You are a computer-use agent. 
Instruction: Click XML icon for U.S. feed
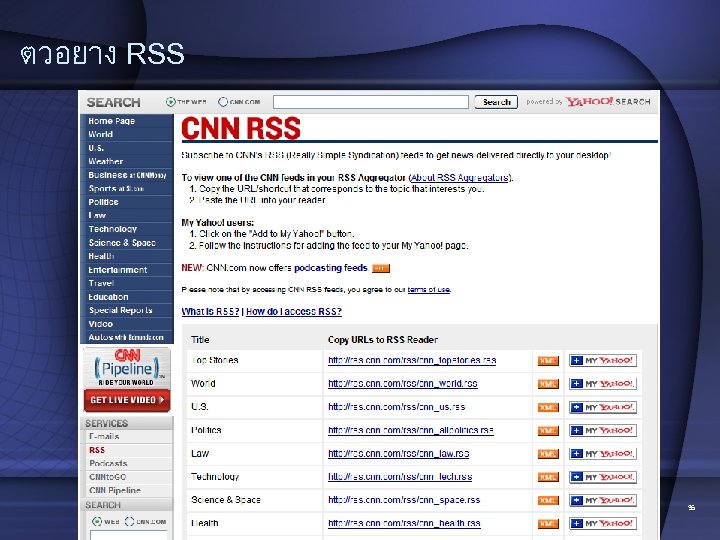point(548,407)
